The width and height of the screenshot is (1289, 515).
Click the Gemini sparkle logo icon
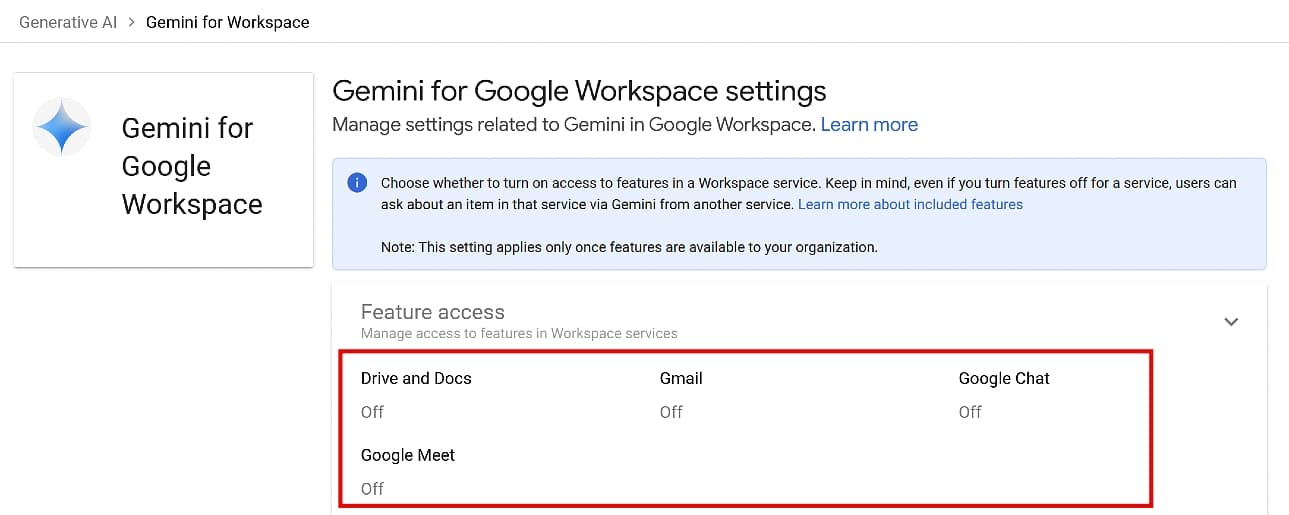click(x=62, y=127)
